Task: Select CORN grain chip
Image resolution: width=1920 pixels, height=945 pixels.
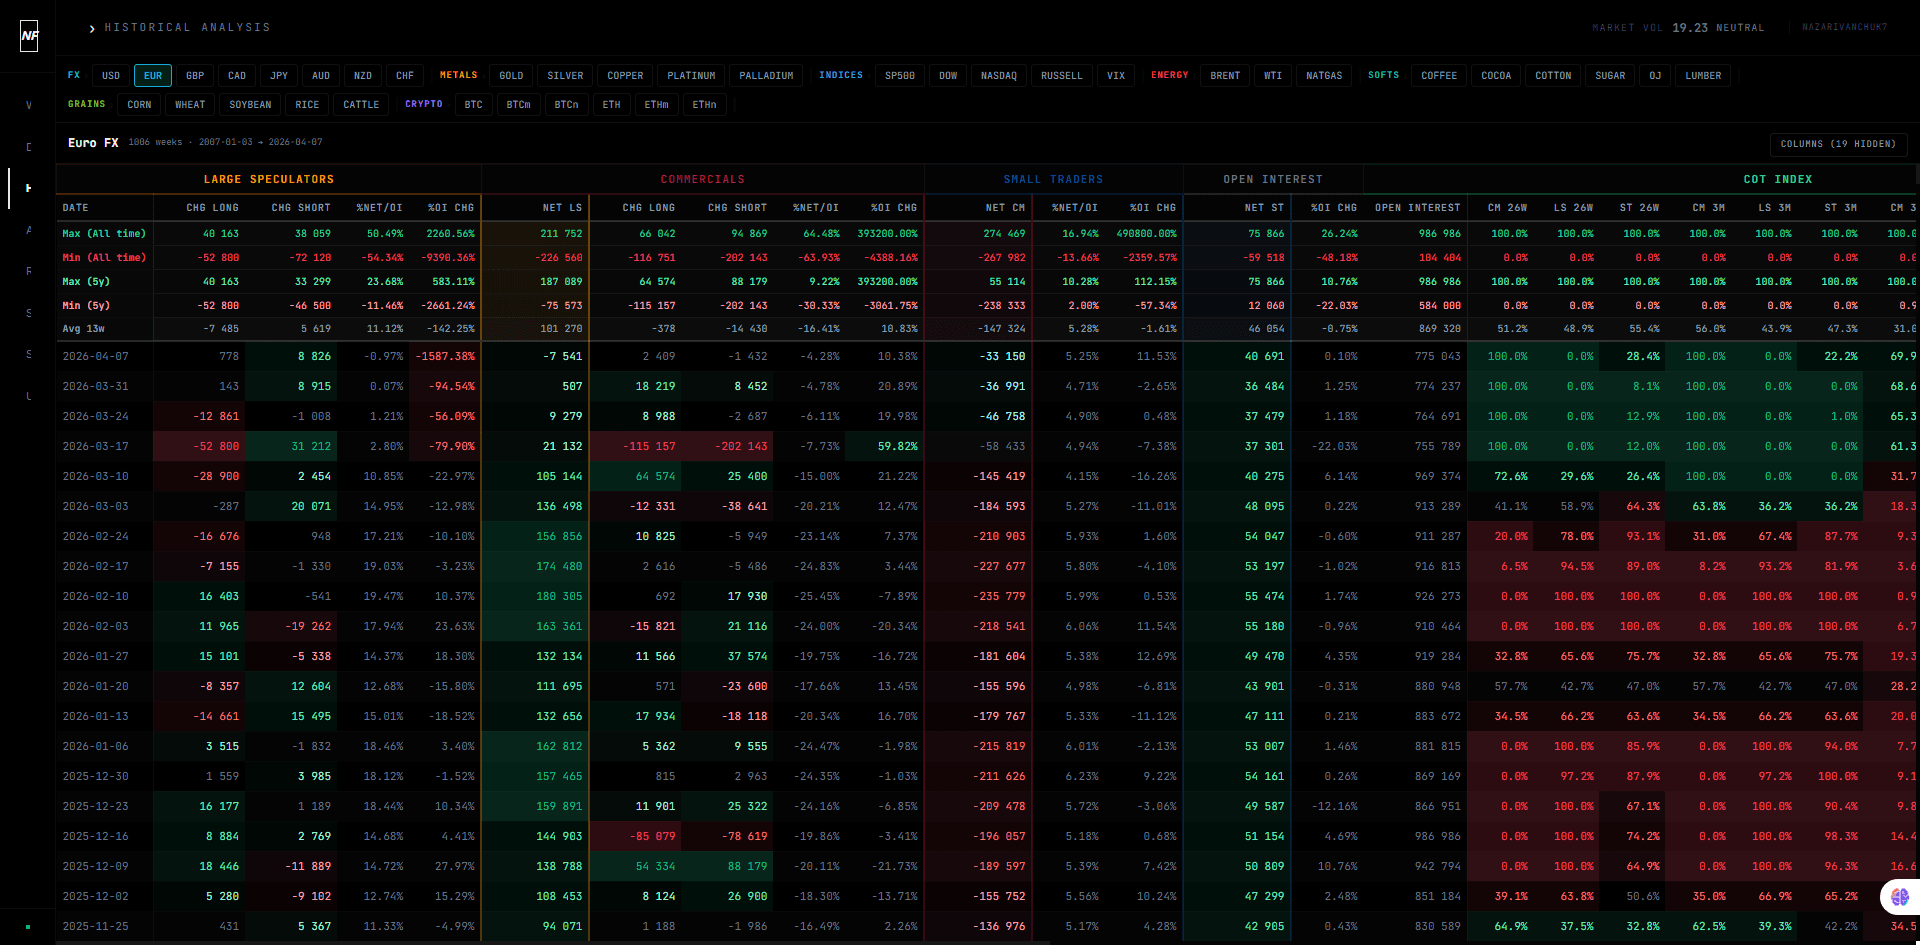Action: click(x=139, y=105)
